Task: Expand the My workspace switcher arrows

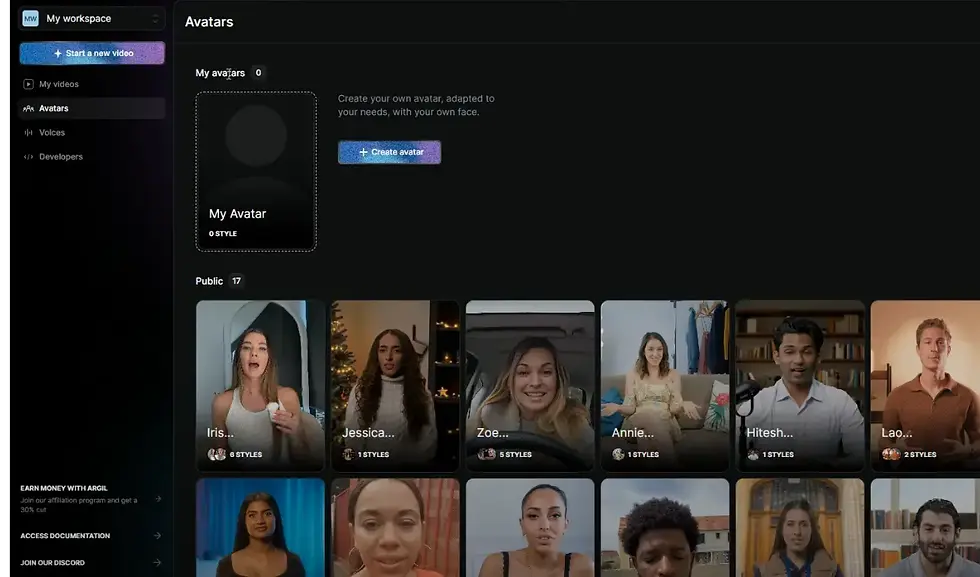Action: [x=155, y=19]
